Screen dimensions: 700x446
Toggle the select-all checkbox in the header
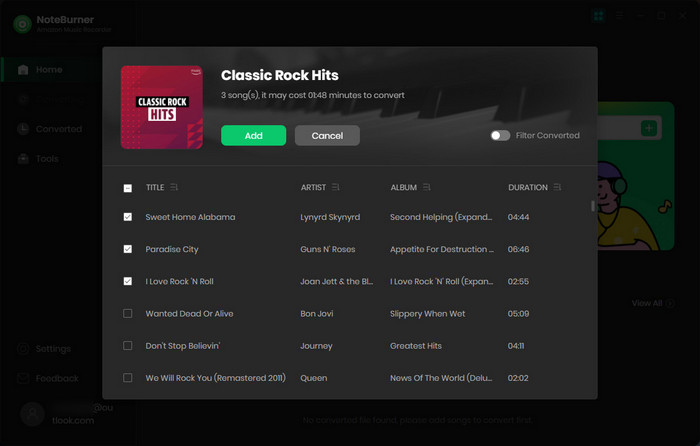[x=128, y=188]
